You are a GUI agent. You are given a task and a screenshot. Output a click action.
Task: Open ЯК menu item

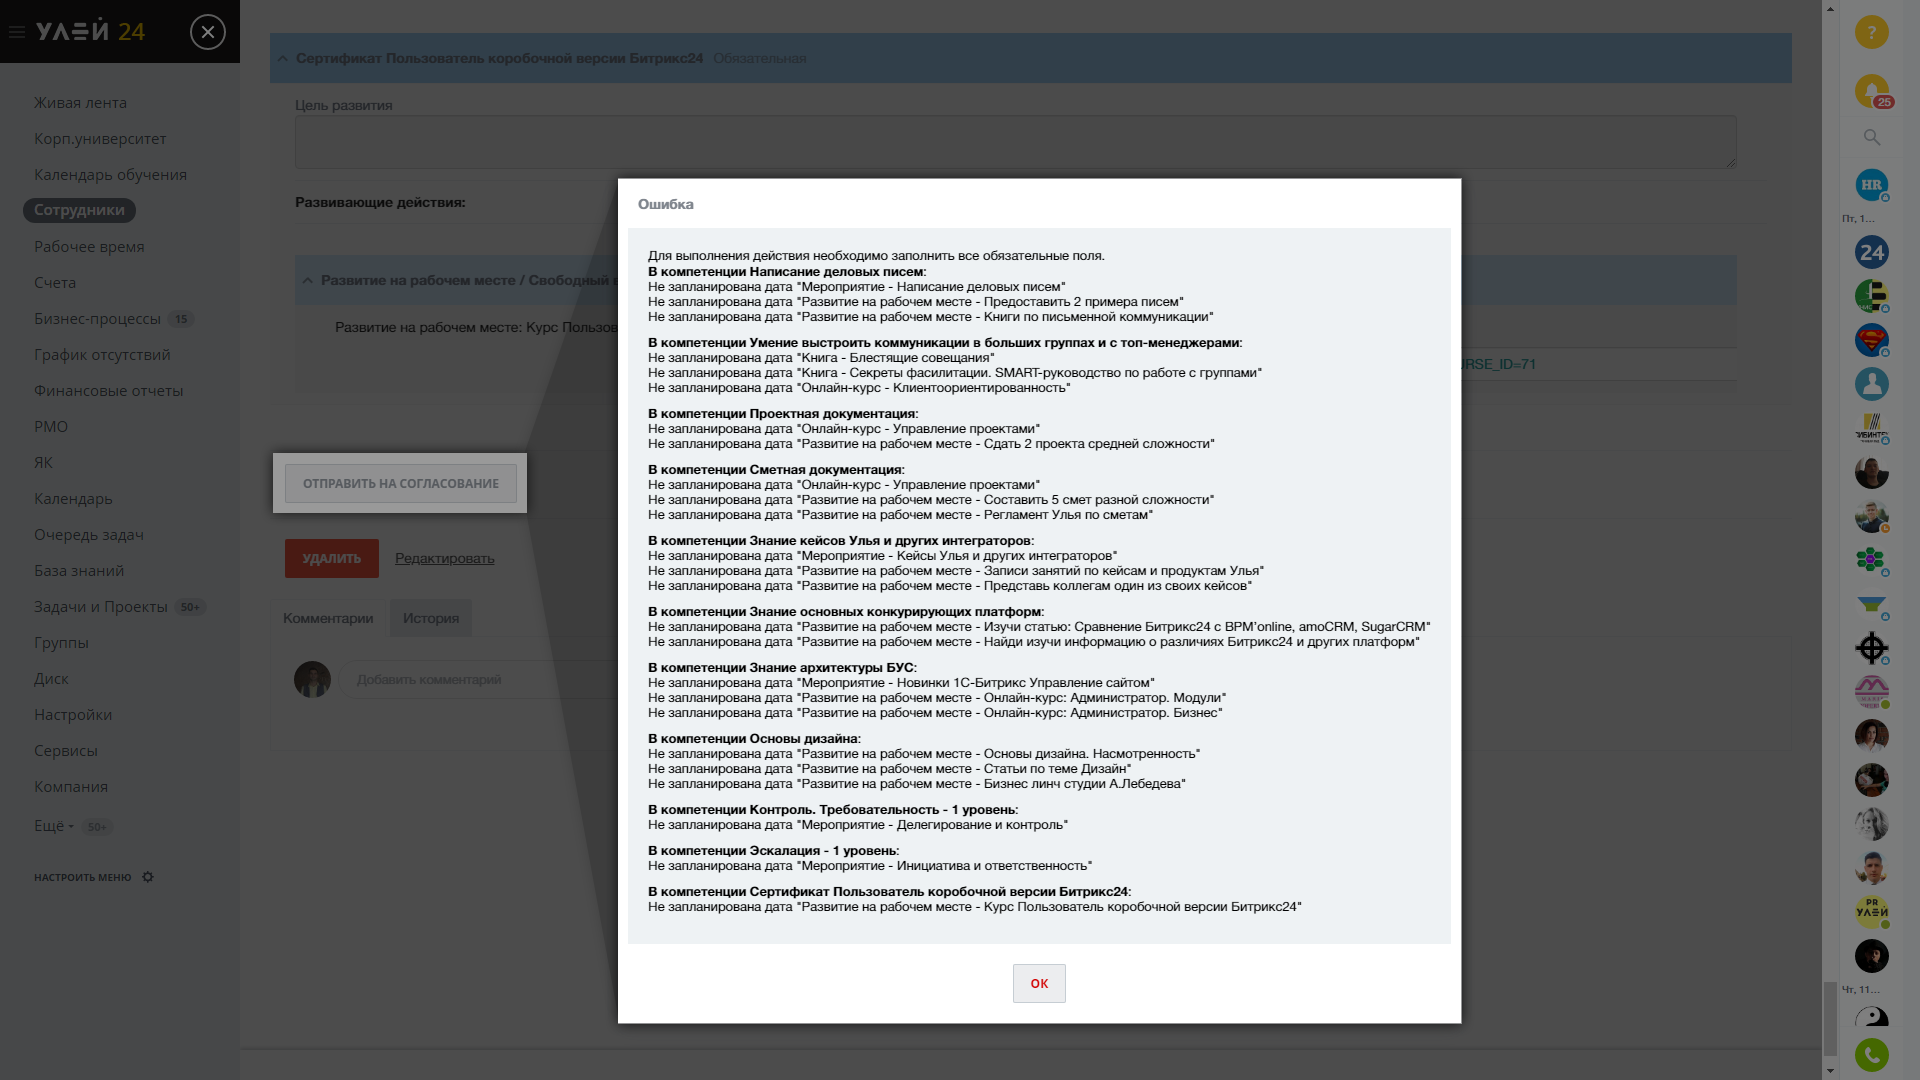(43, 463)
